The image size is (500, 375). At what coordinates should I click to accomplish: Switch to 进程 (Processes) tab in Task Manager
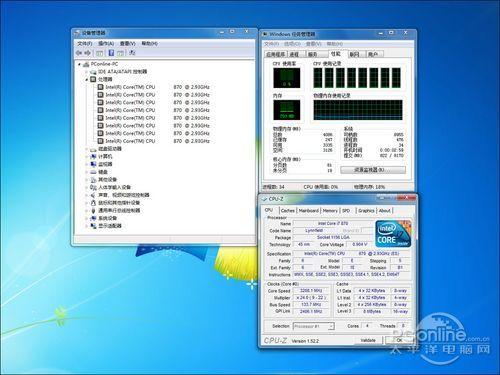point(295,54)
